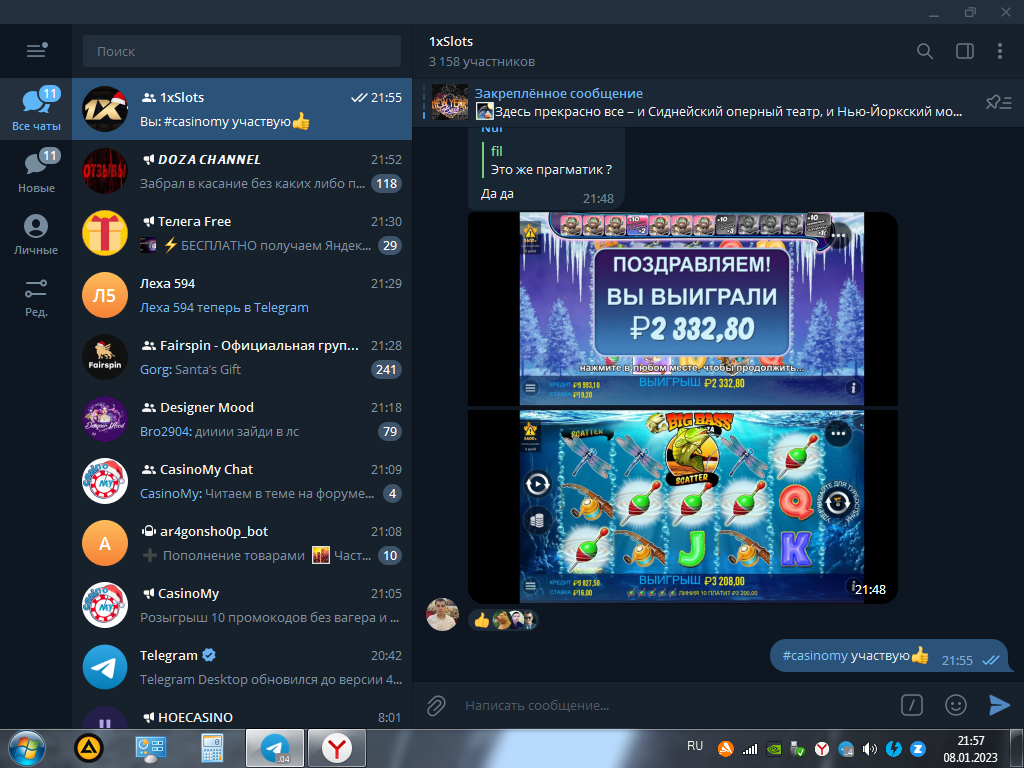Unpin or view pinned messages list icon

[997, 102]
